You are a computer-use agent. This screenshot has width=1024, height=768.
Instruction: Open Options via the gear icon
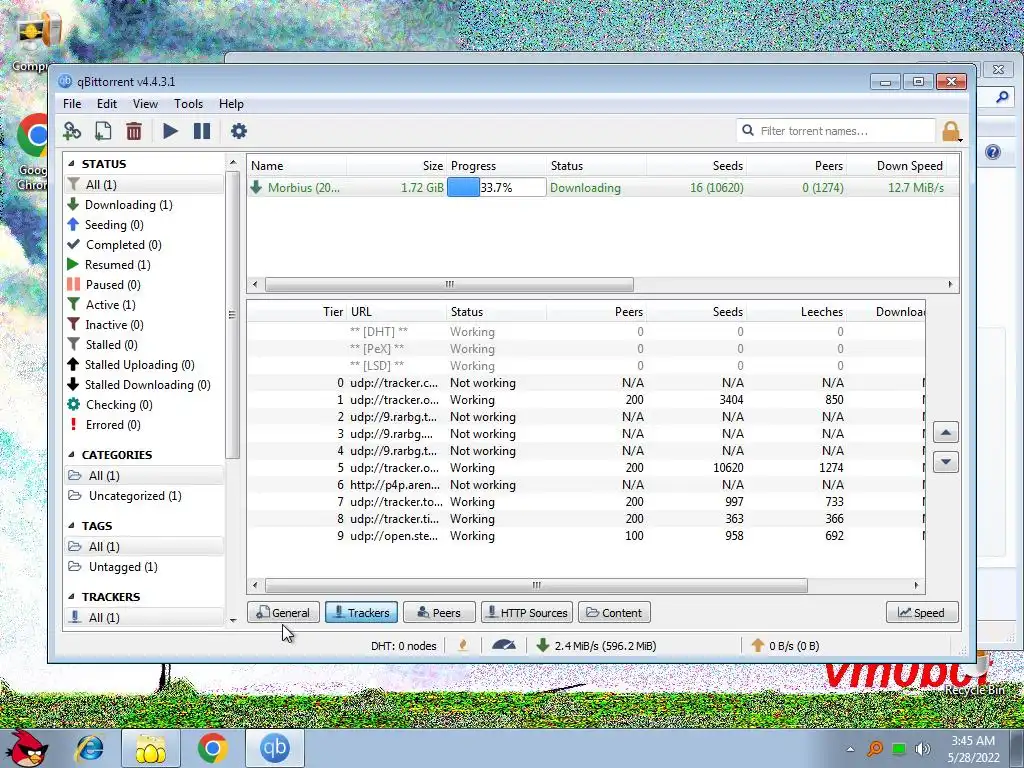coord(239,131)
